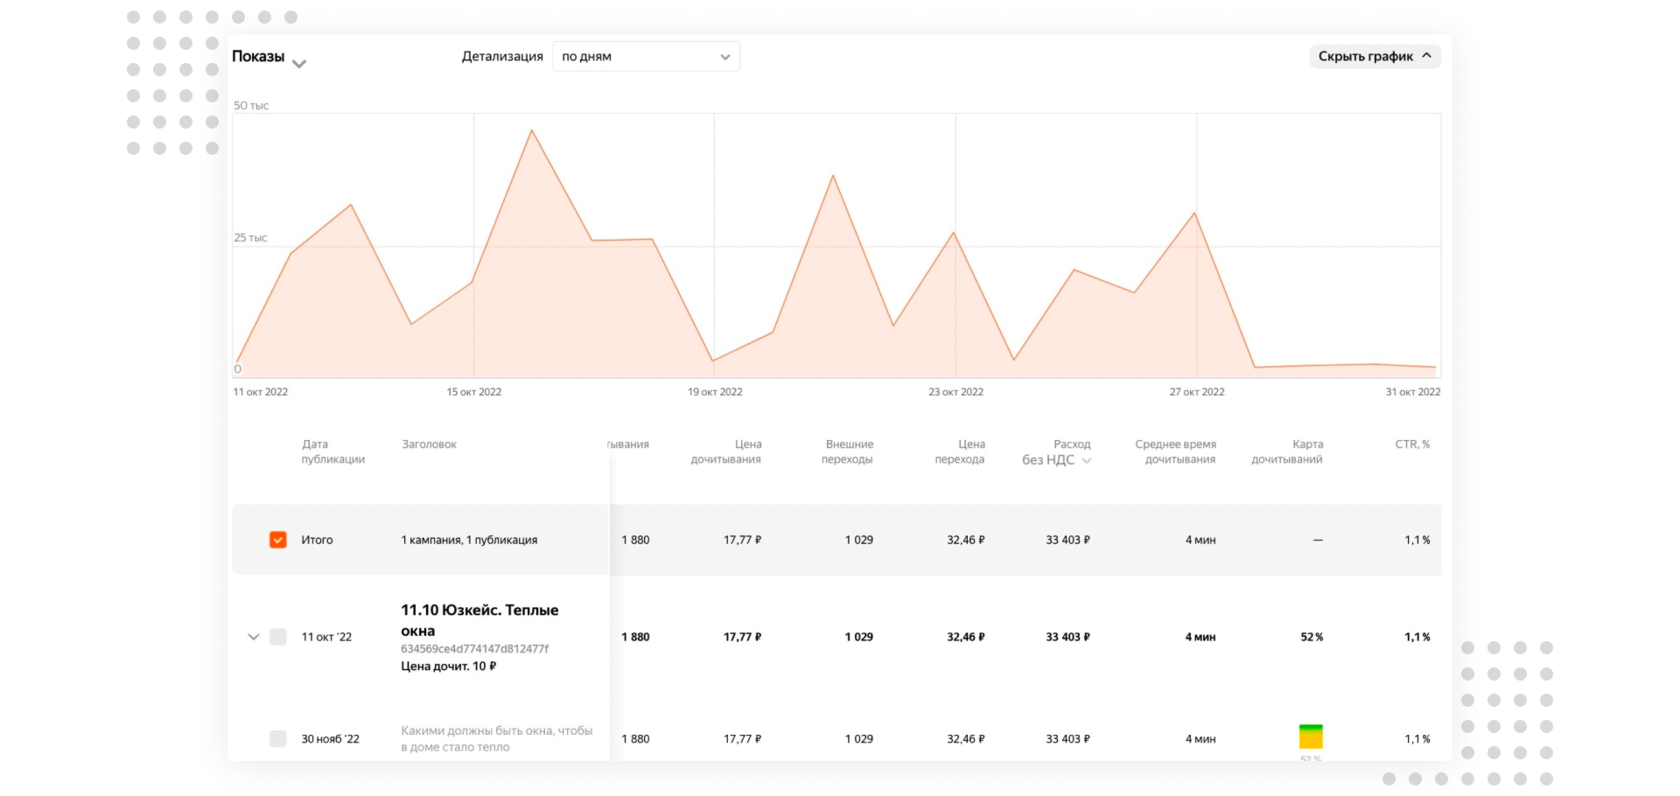1680x796 pixels.
Task: Collapse the 11 окт '22 campaign row
Action: (253, 637)
